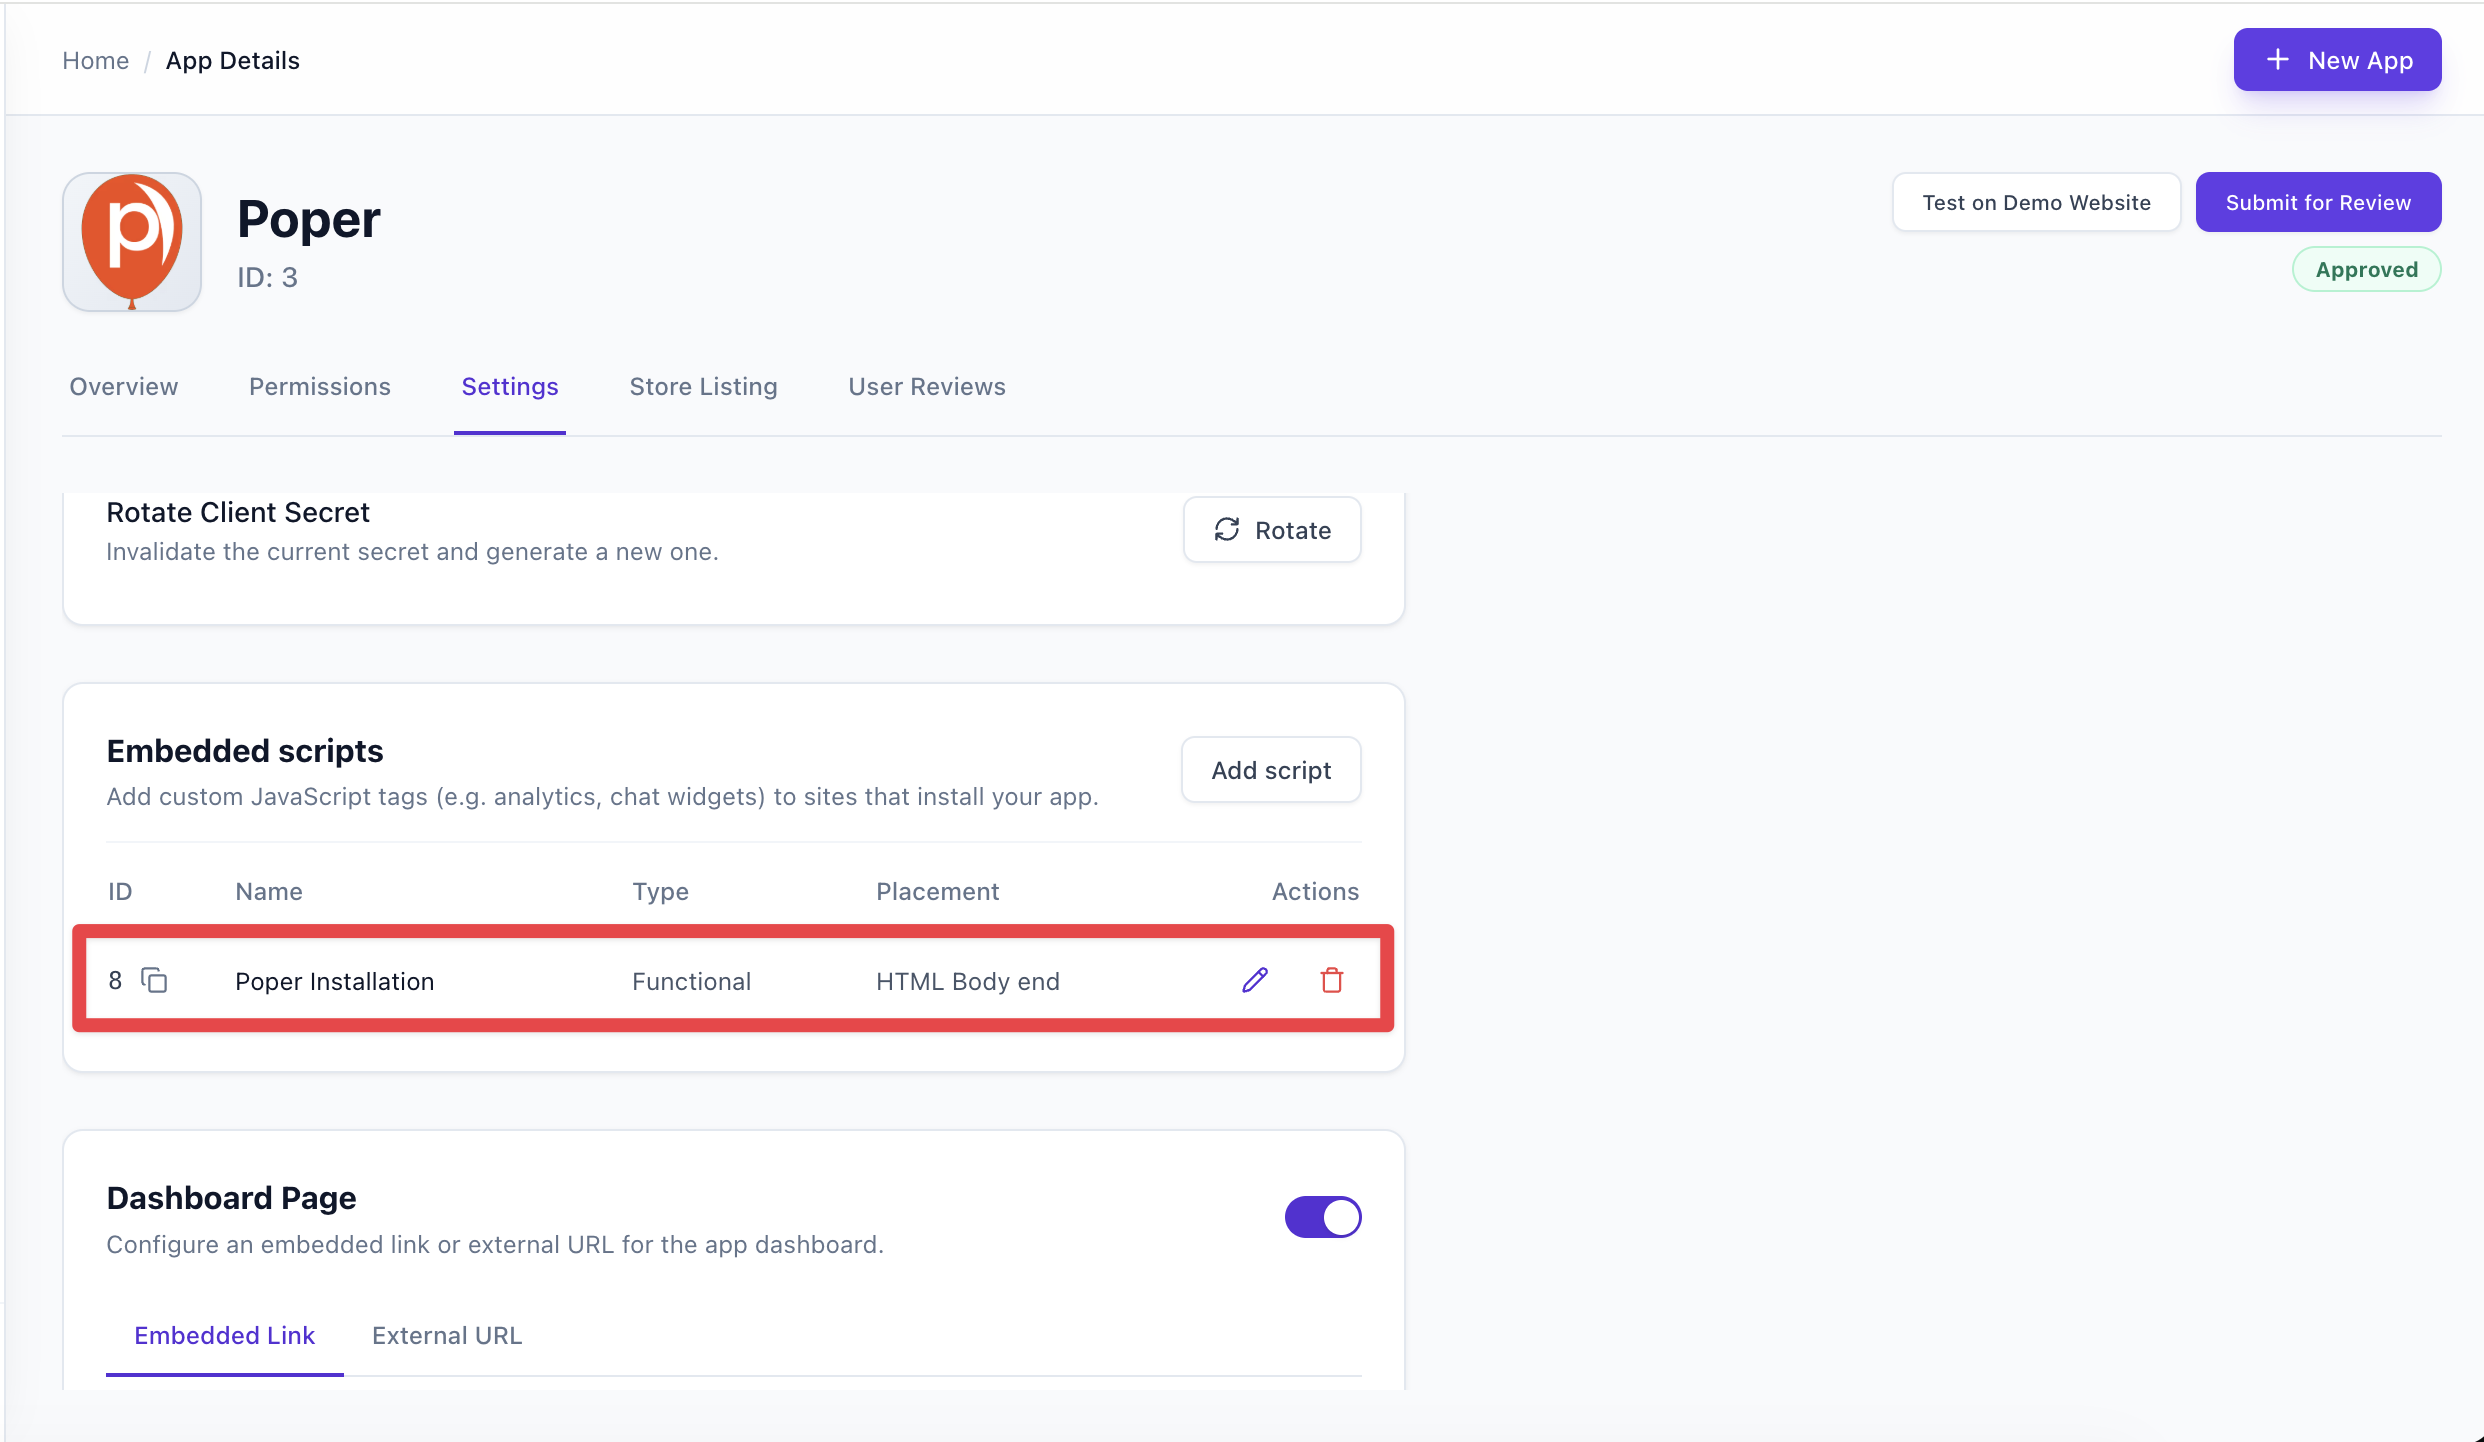The height and width of the screenshot is (1442, 2484).
Task: Rotate the client secret
Action: point(1272,529)
